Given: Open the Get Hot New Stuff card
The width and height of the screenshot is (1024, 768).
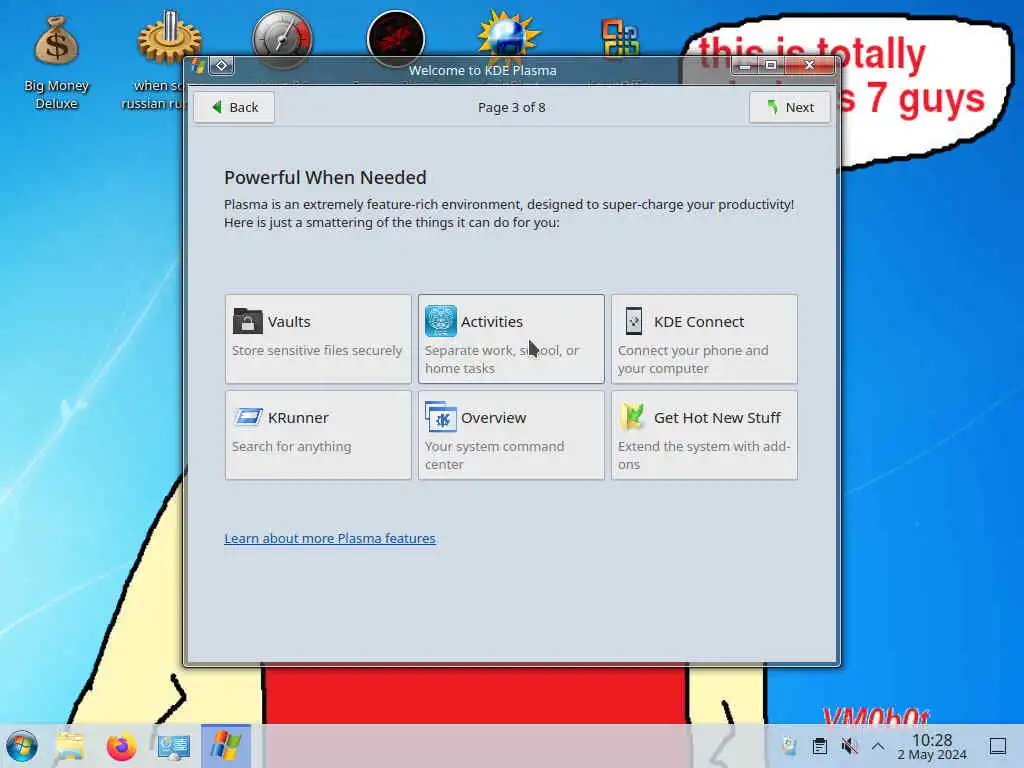Looking at the screenshot, I should tap(704, 435).
